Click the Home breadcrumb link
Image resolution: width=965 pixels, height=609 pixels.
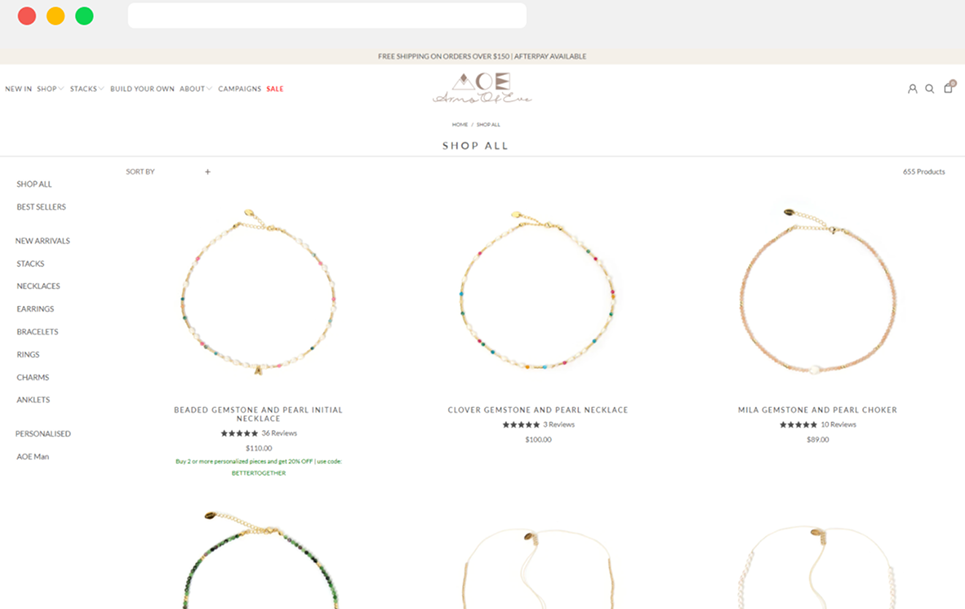[460, 125]
